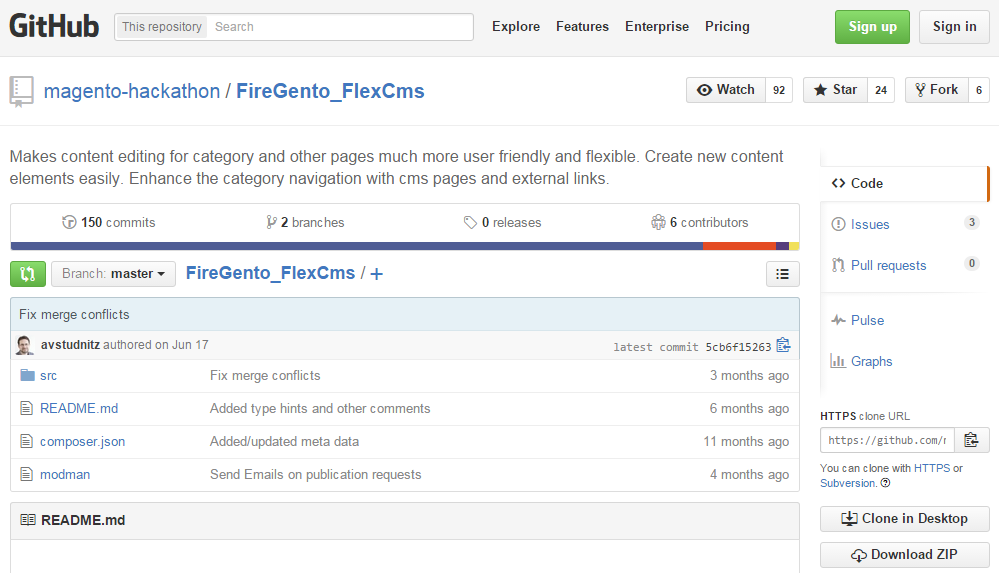
Task: Open 'Send Emails on publication requests' message
Action: [x=315, y=474]
